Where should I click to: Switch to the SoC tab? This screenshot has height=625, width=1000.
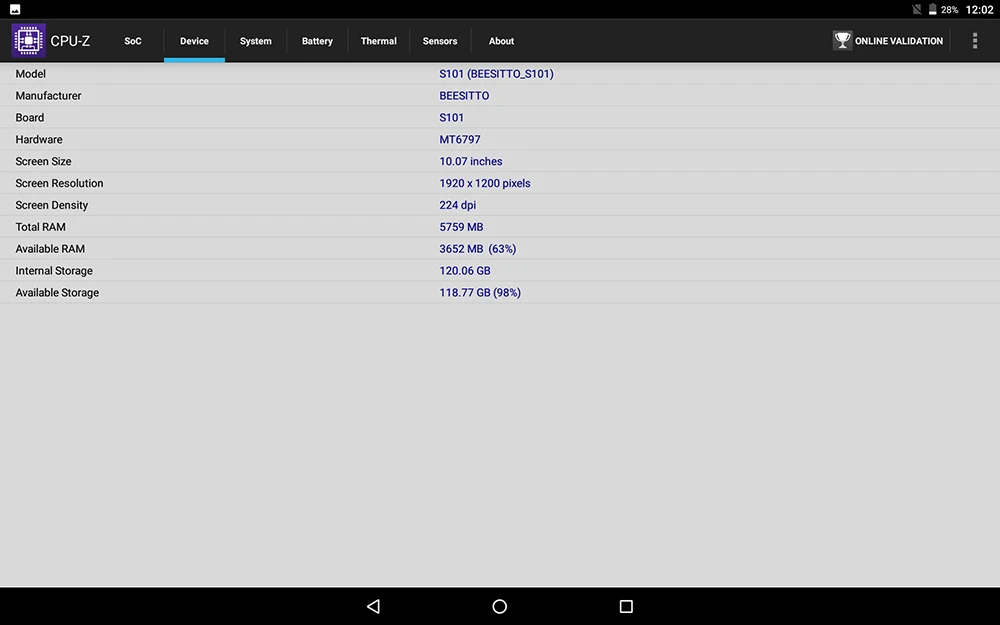tap(133, 41)
